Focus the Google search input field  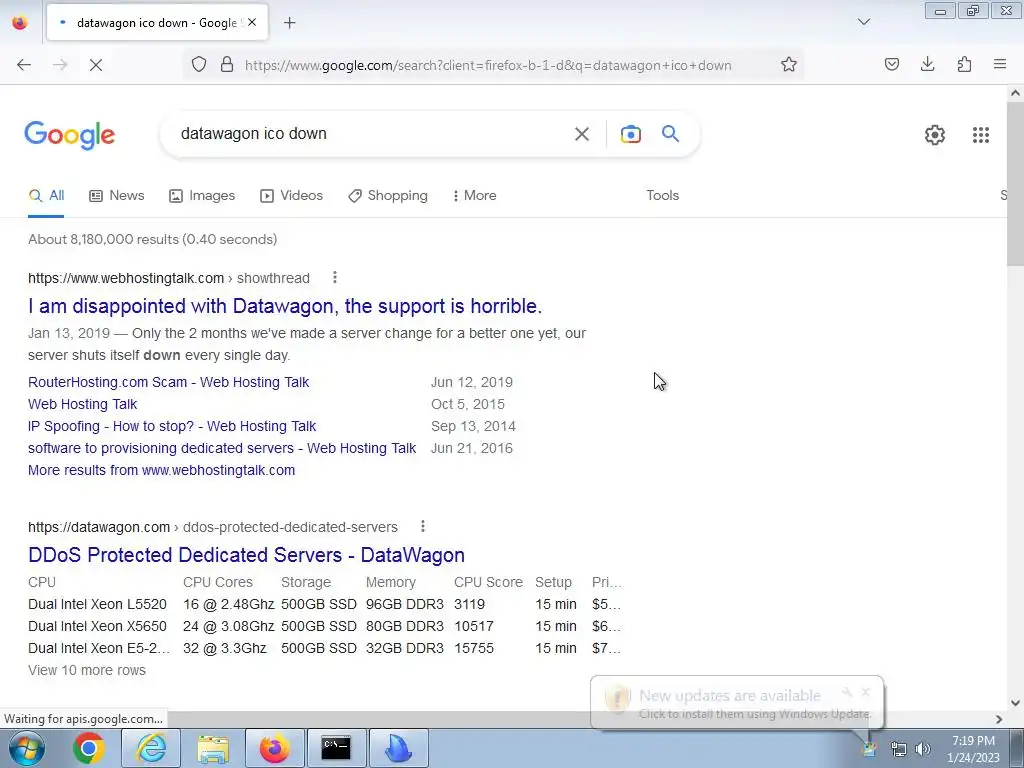(372, 134)
